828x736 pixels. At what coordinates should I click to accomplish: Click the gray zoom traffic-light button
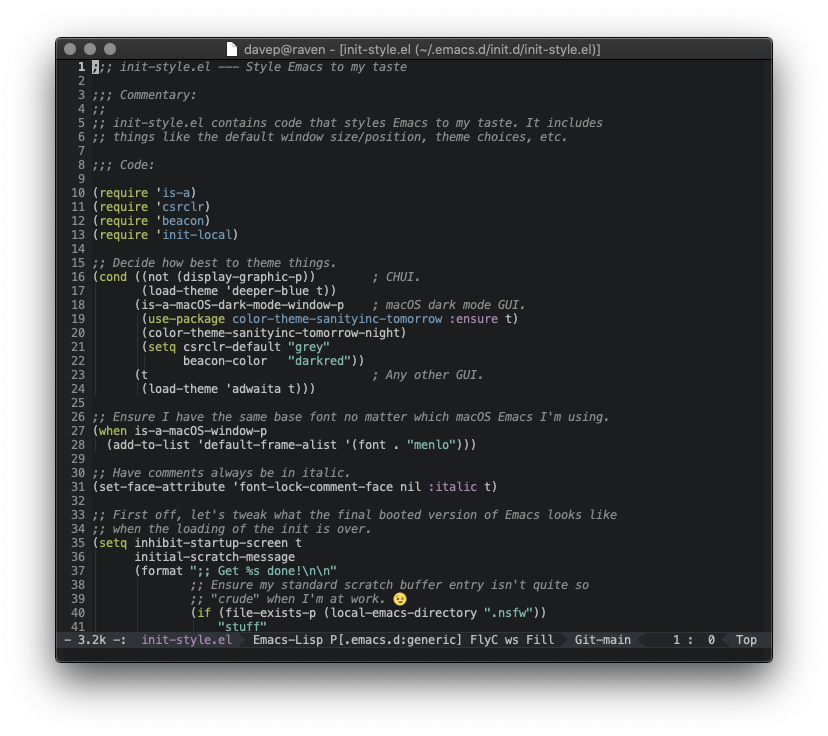click(x=110, y=49)
